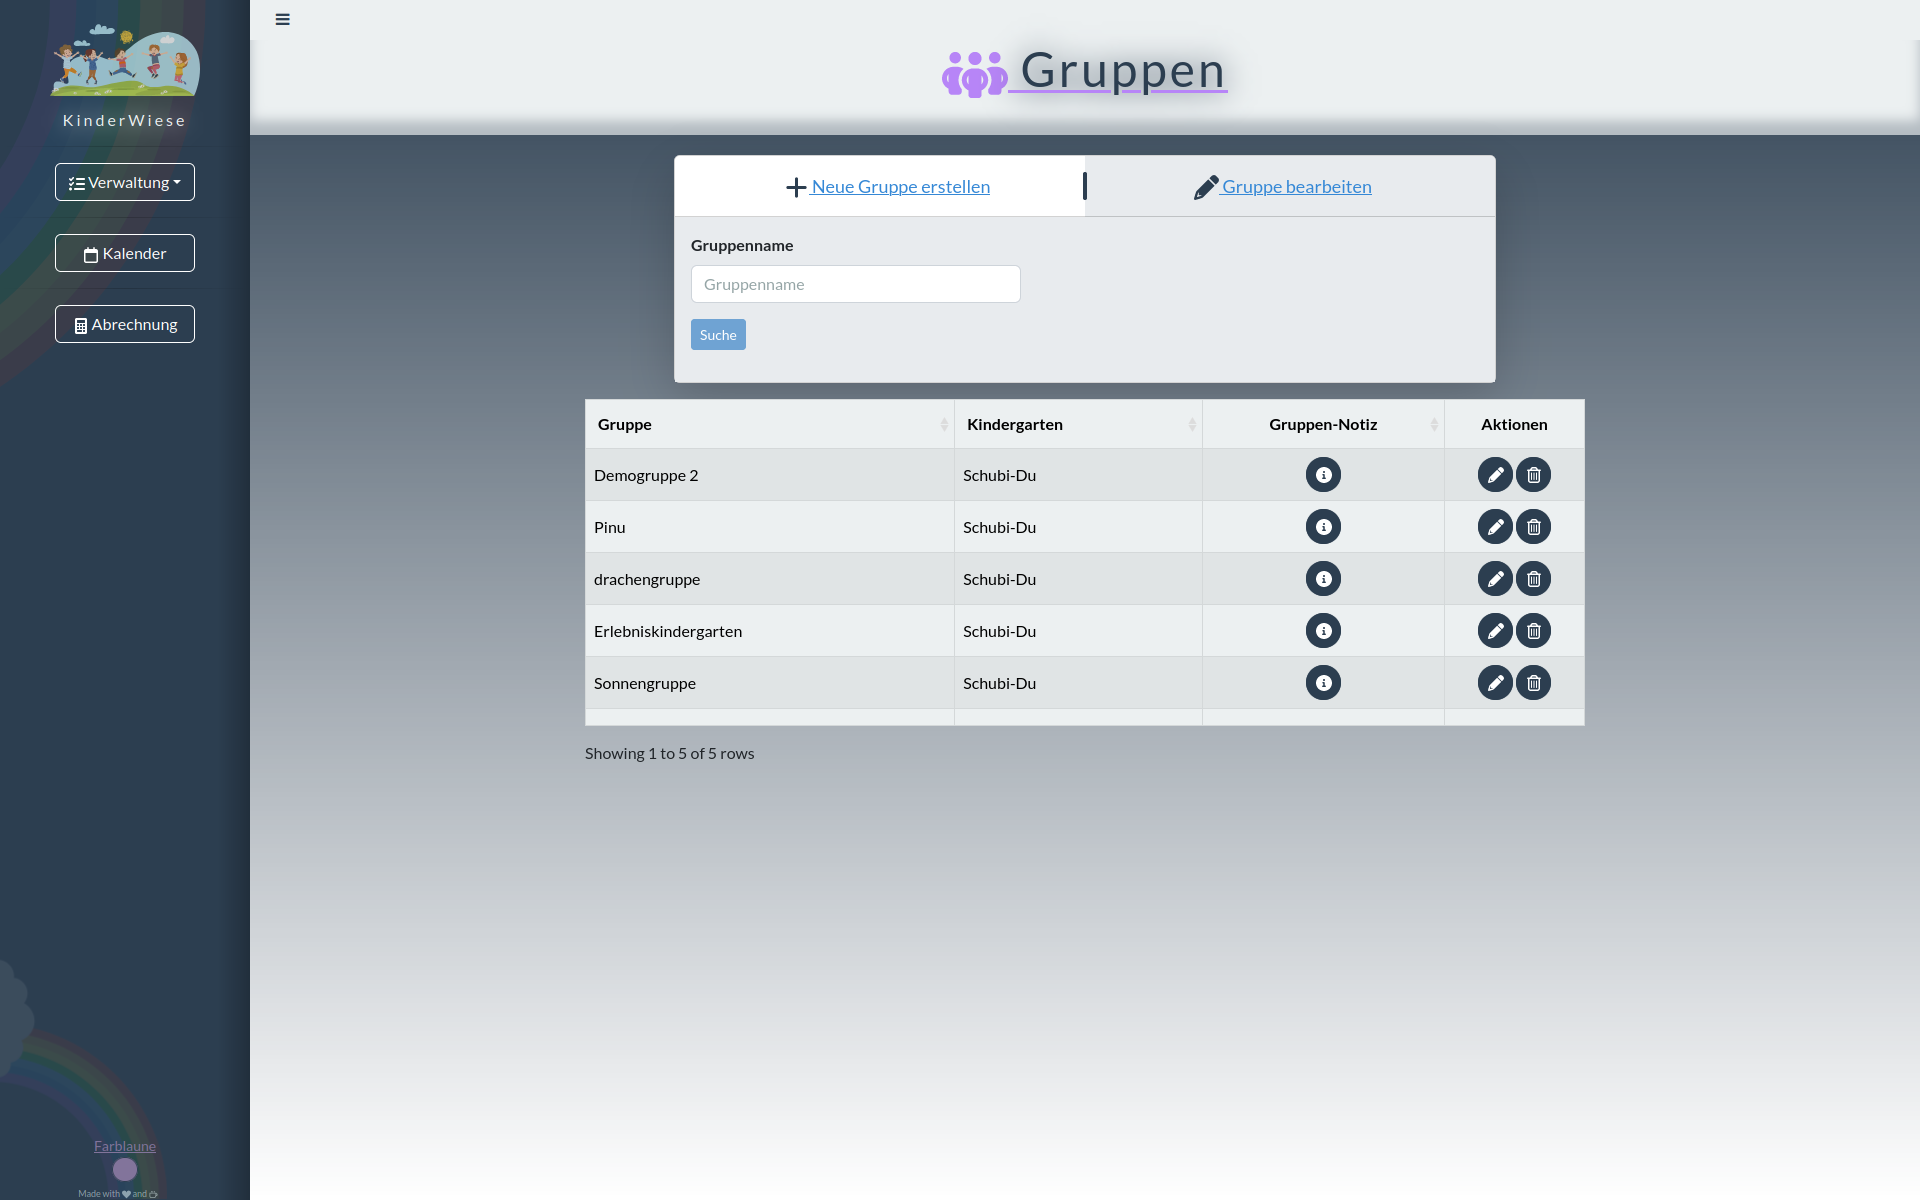Image resolution: width=1920 pixels, height=1200 pixels.
Task: Click the Aktionen column header
Action: tap(1514, 424)
